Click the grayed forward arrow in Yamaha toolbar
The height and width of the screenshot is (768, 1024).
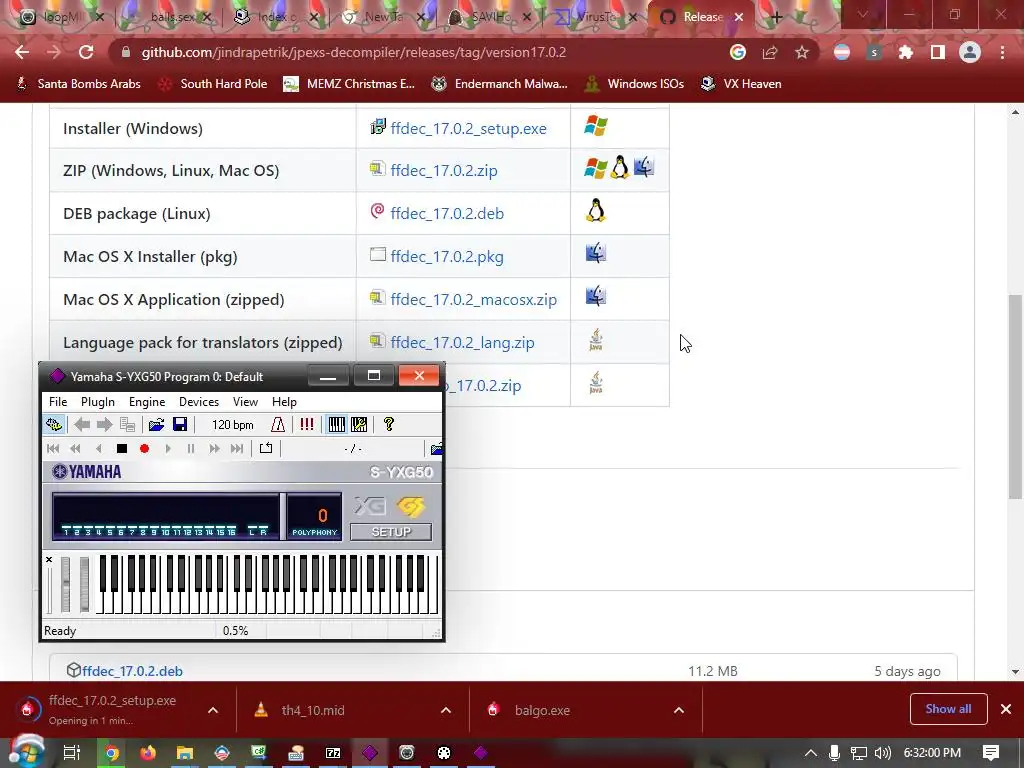(x=104, y=425)
